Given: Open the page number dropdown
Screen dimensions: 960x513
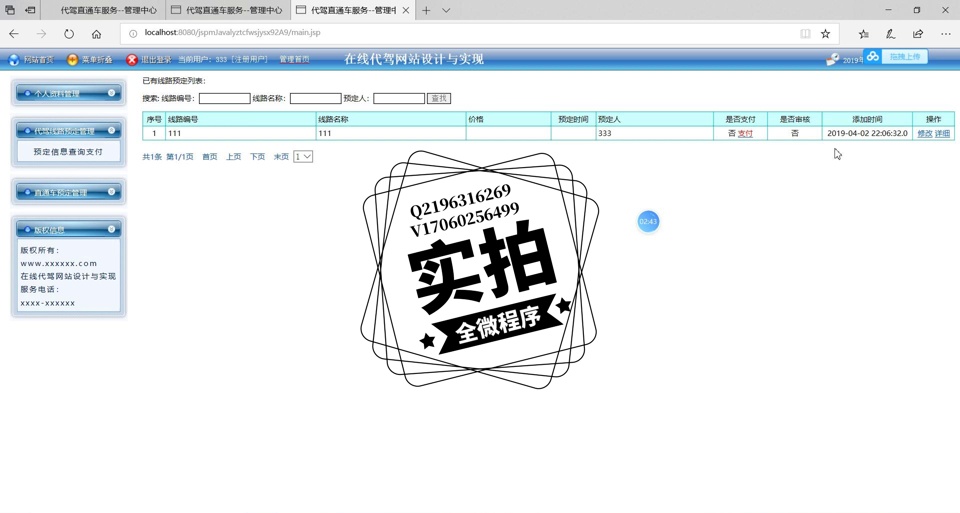Looking at the screenshot, I should [303, 157].
